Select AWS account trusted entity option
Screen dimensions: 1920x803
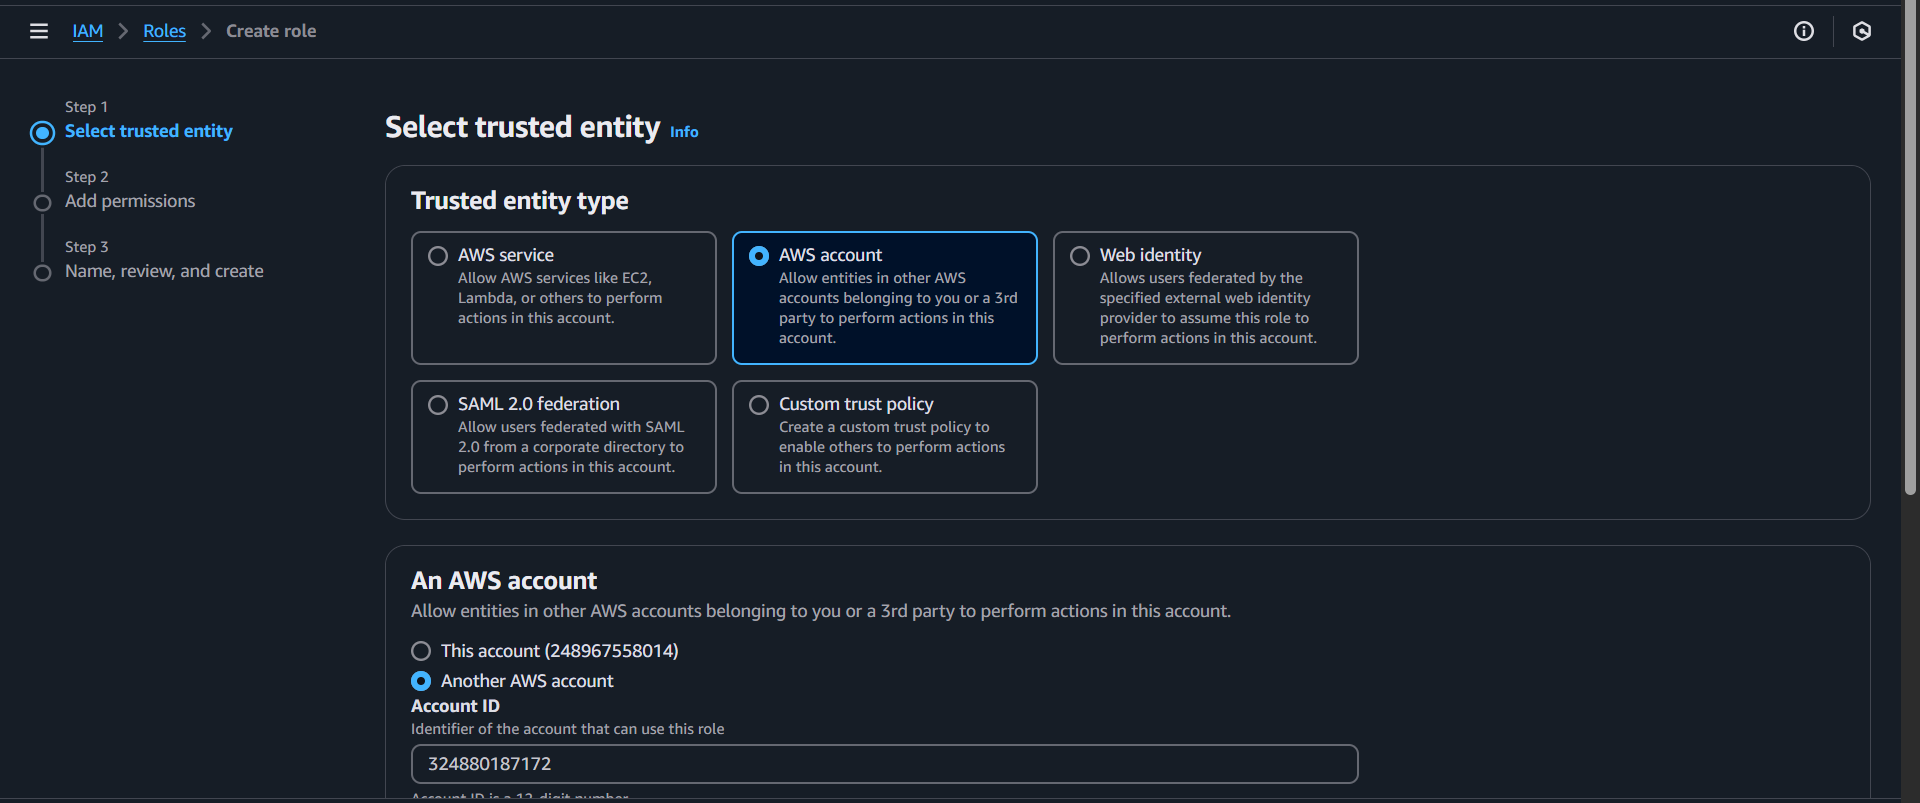(759, 256)
